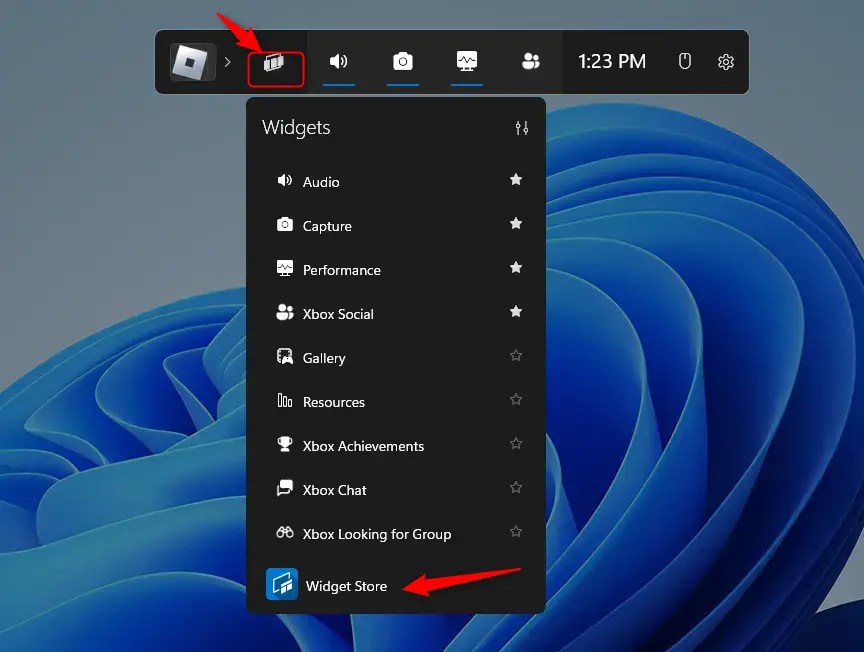
Task: Expand the chevron next to Roblox icon
Action: (228, 62)
